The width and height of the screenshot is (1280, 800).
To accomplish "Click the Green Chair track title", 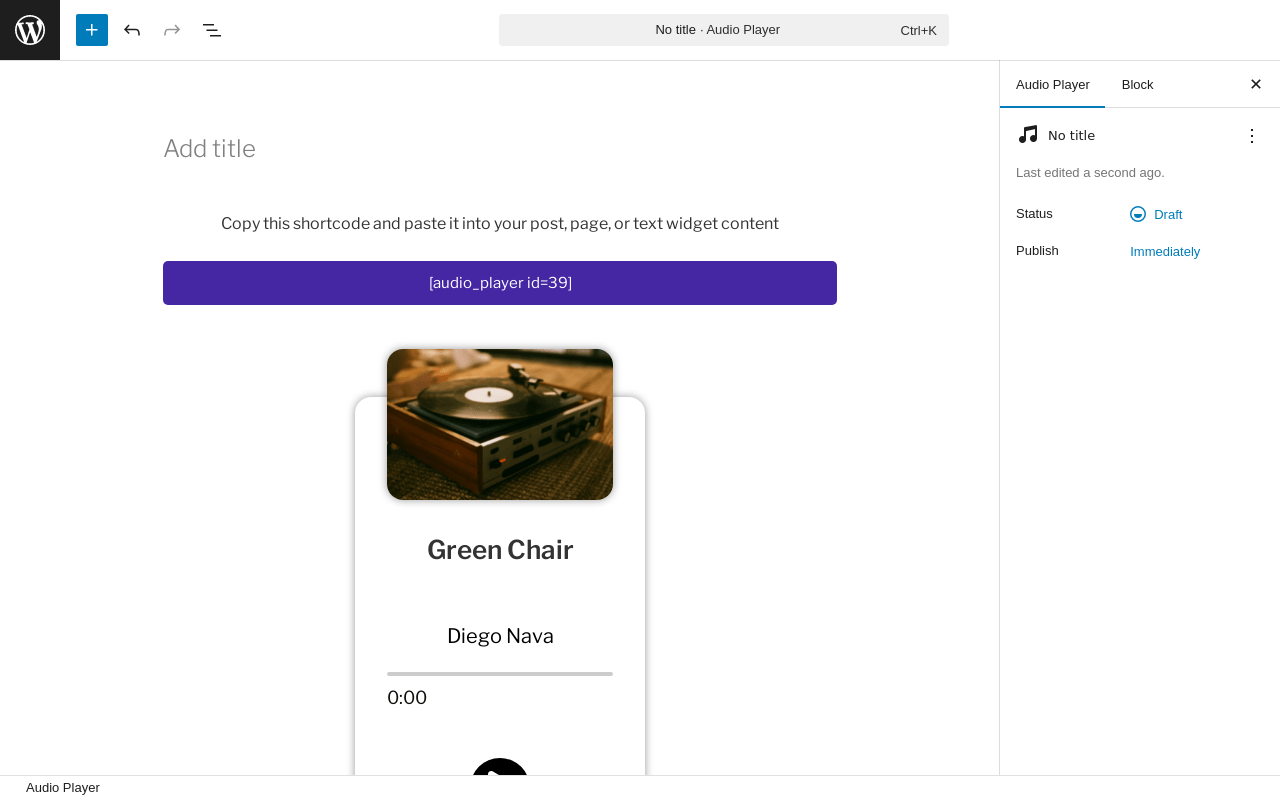I will [500, 550].
